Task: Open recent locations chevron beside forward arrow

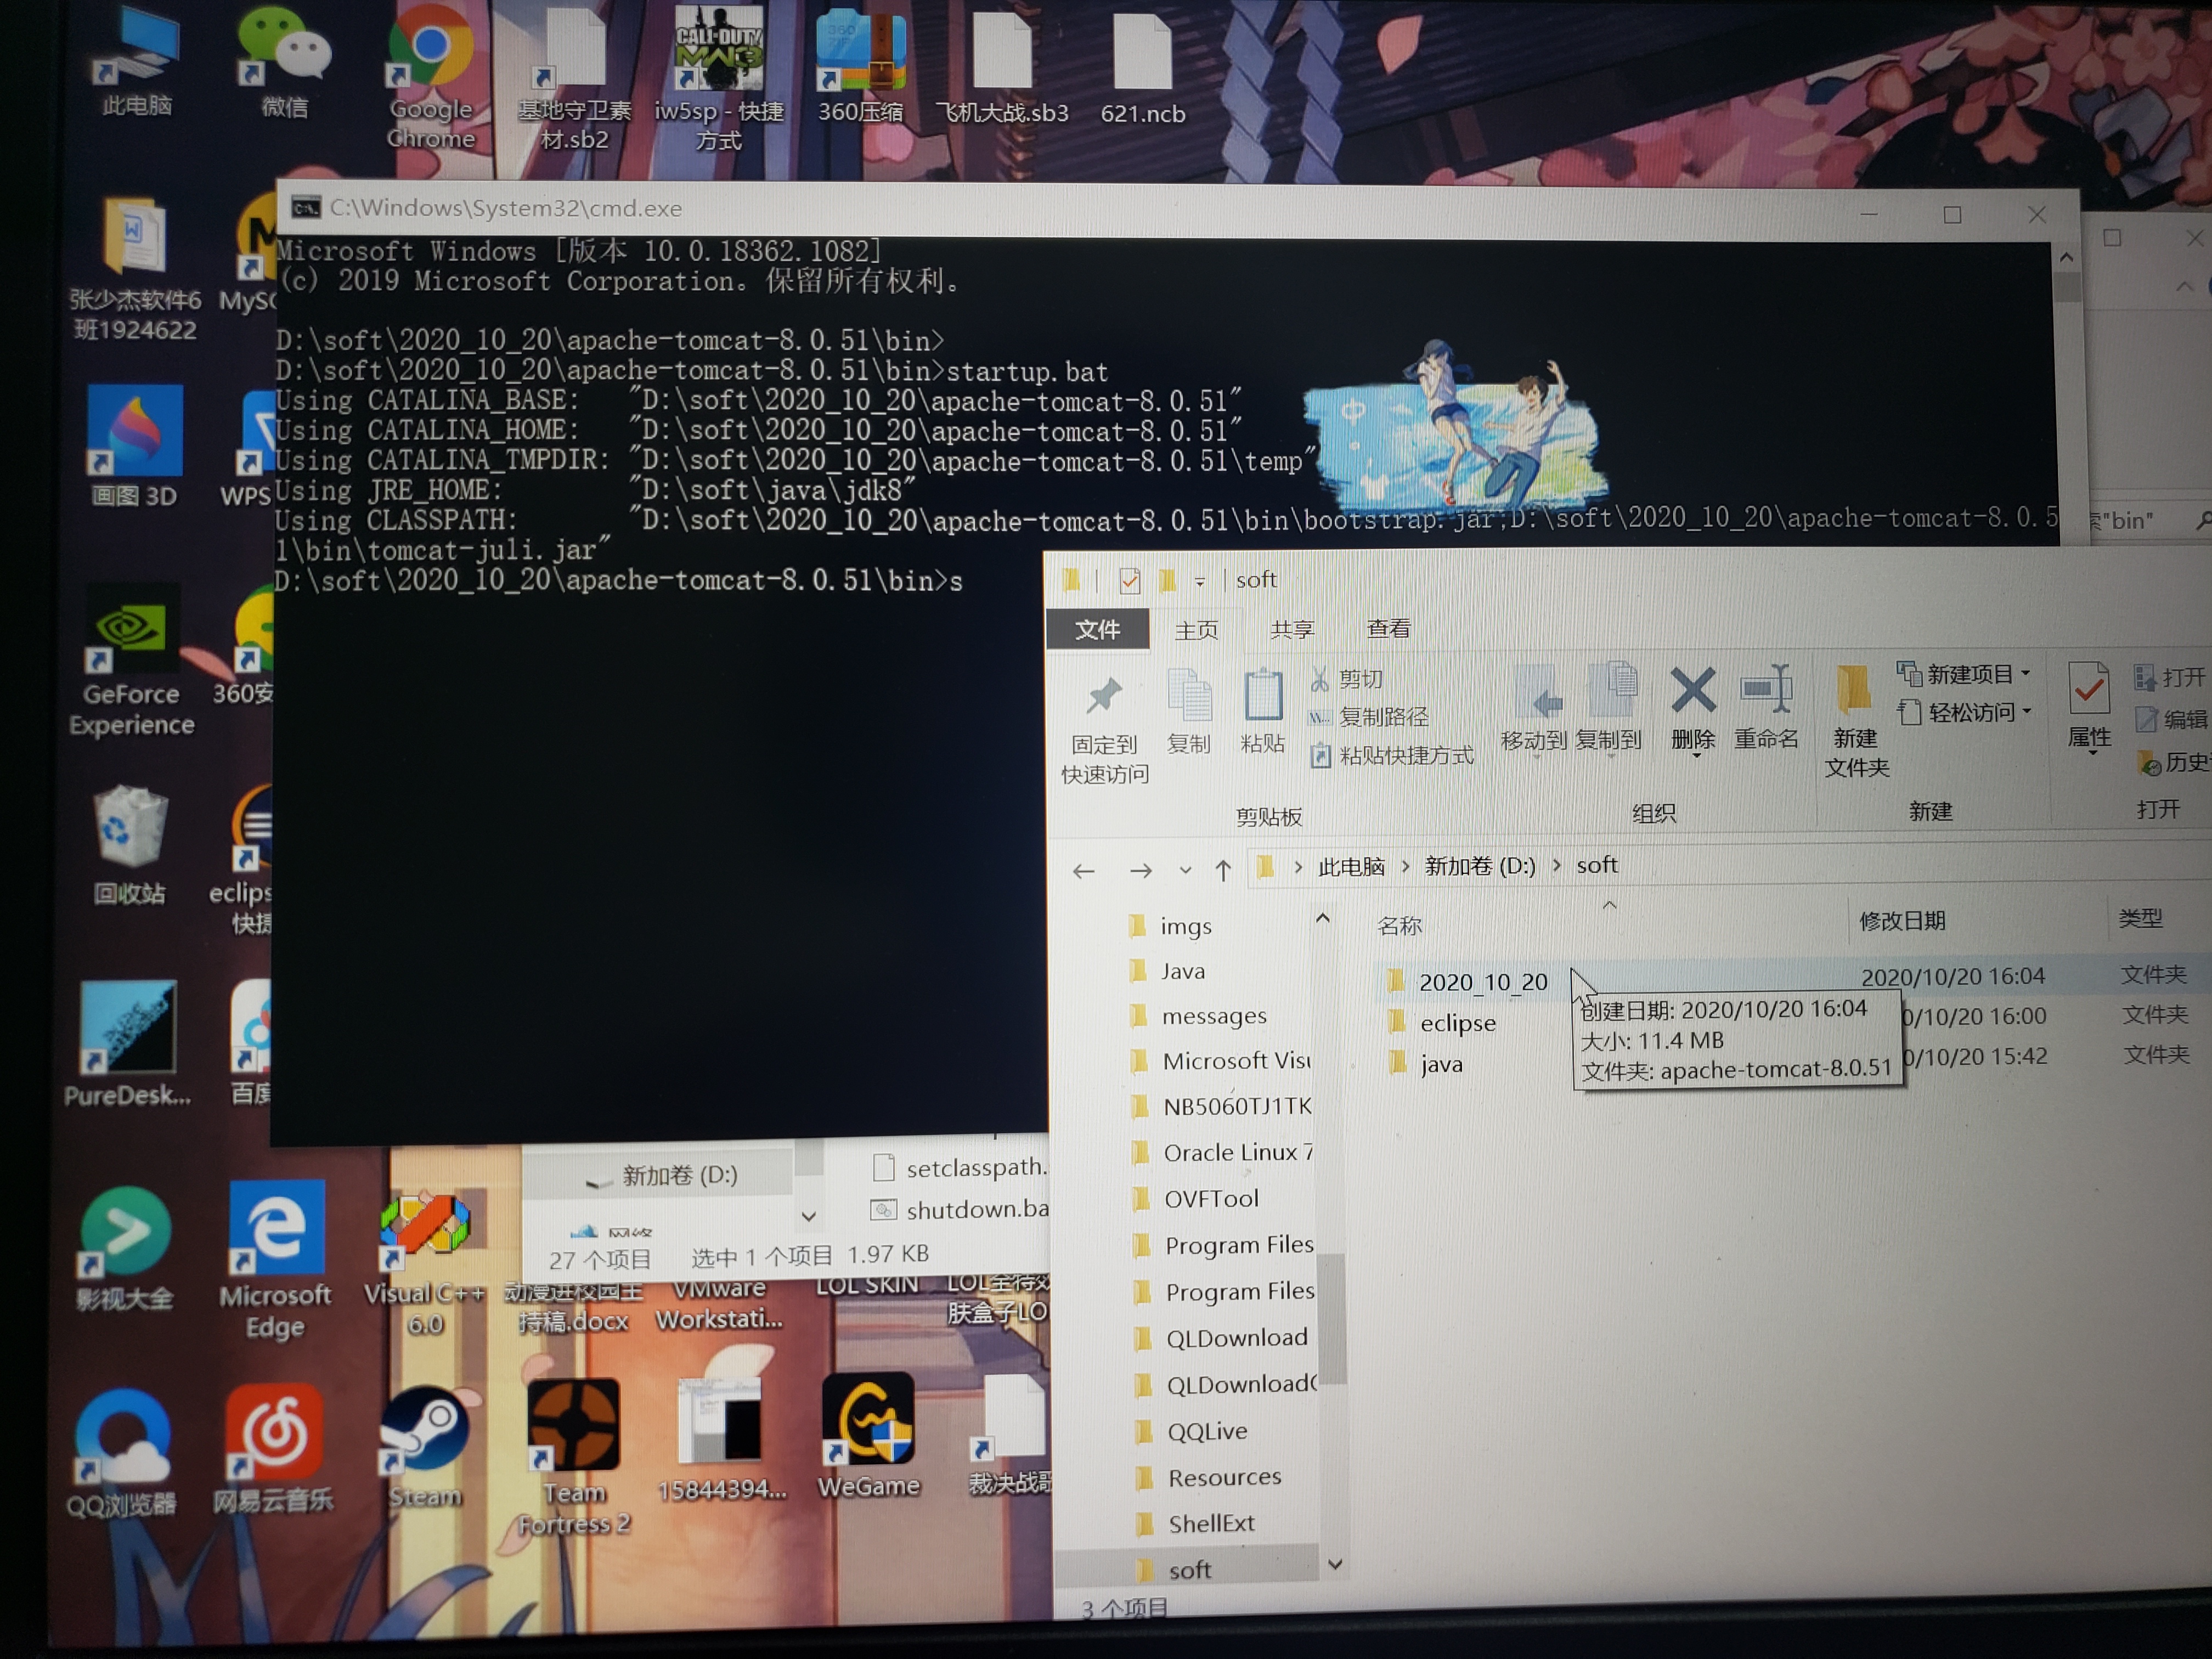Action: 1185,870
